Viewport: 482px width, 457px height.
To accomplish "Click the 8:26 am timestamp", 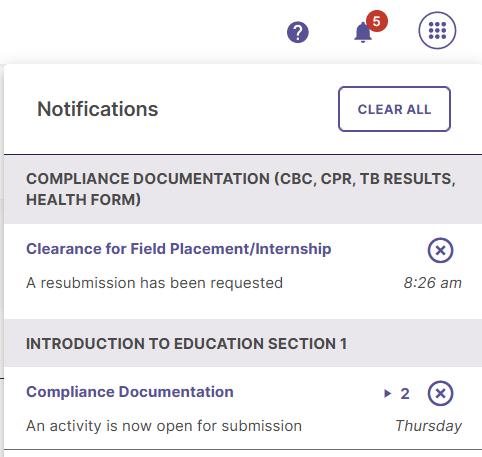I will click(x=432, y=283).
